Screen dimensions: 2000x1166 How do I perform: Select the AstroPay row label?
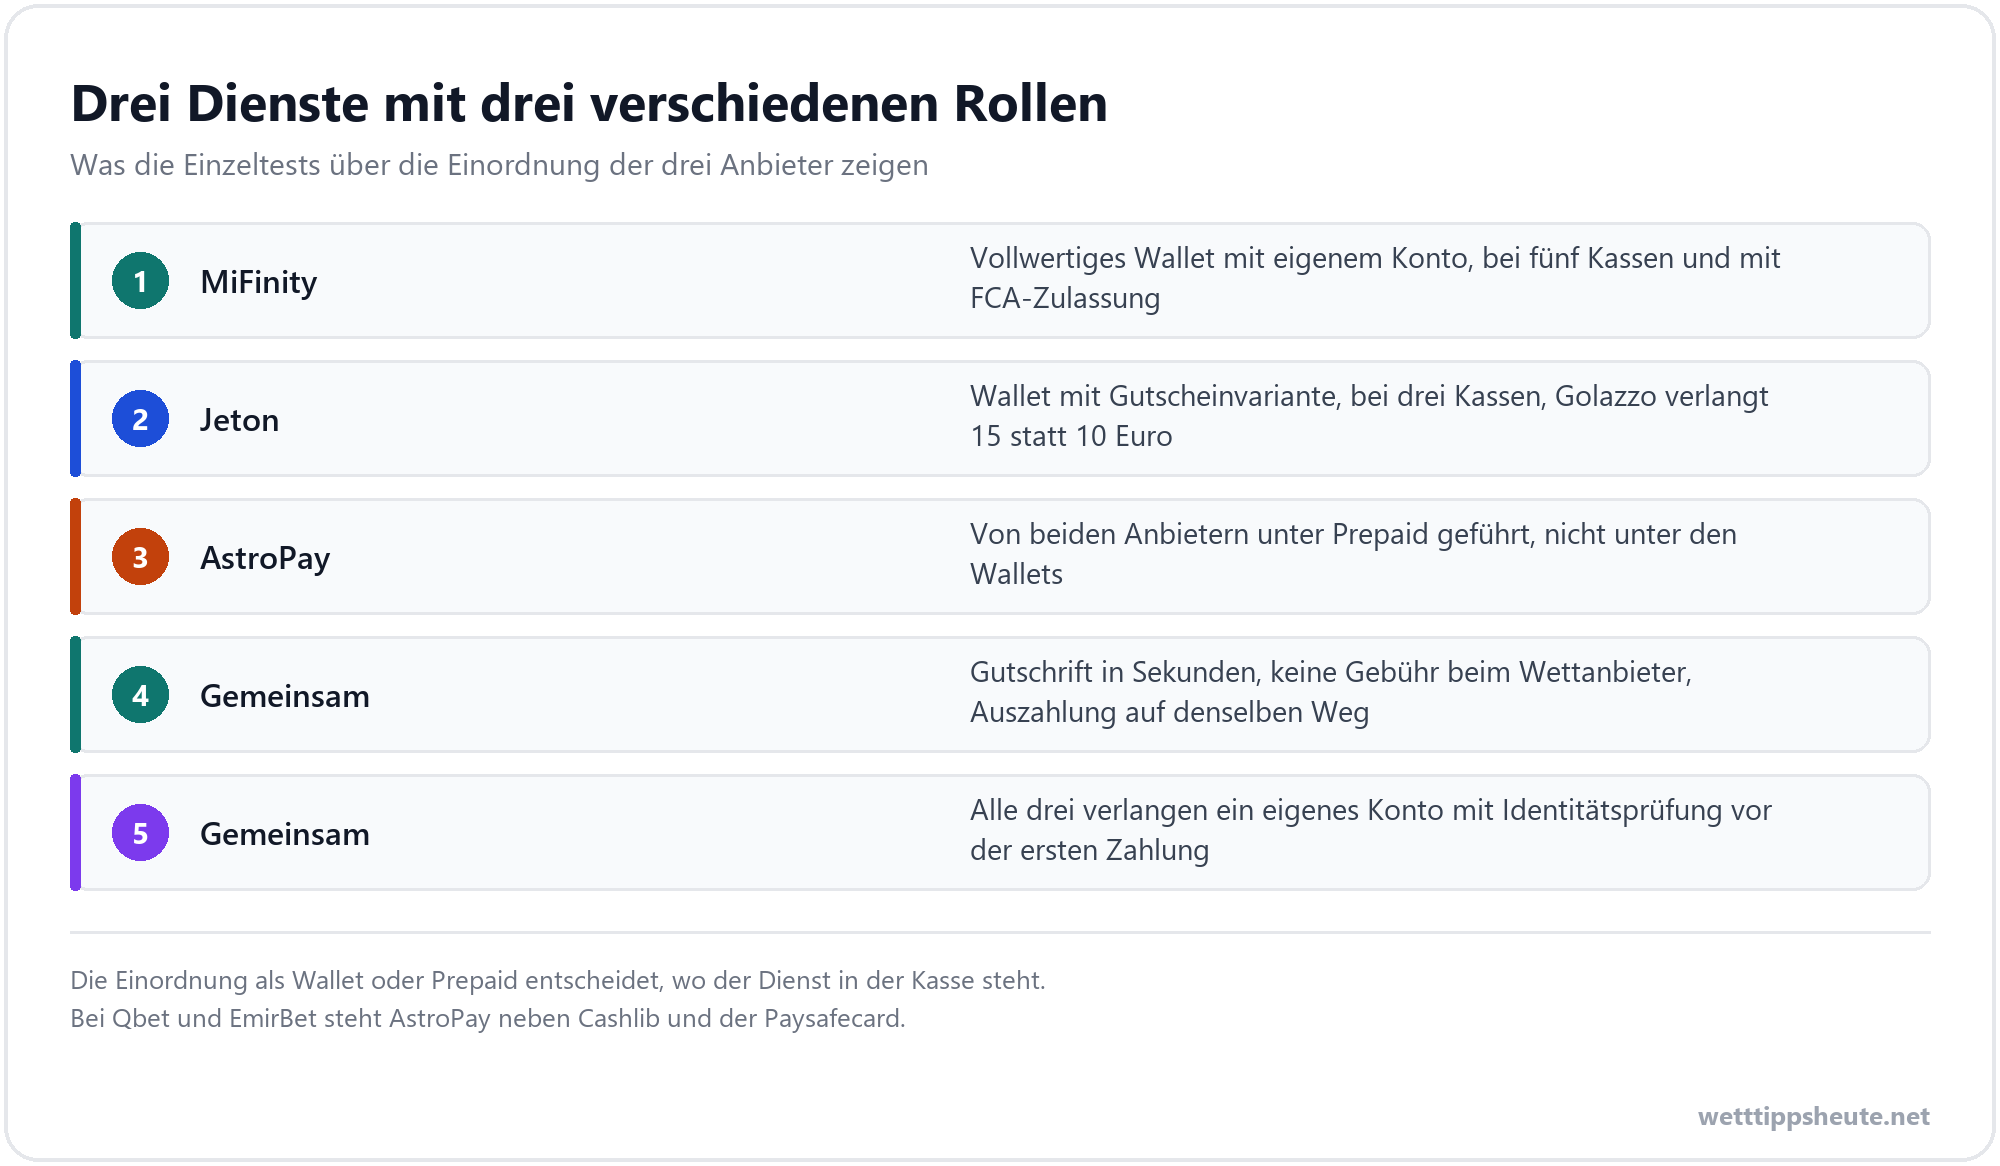click(265, 558)
